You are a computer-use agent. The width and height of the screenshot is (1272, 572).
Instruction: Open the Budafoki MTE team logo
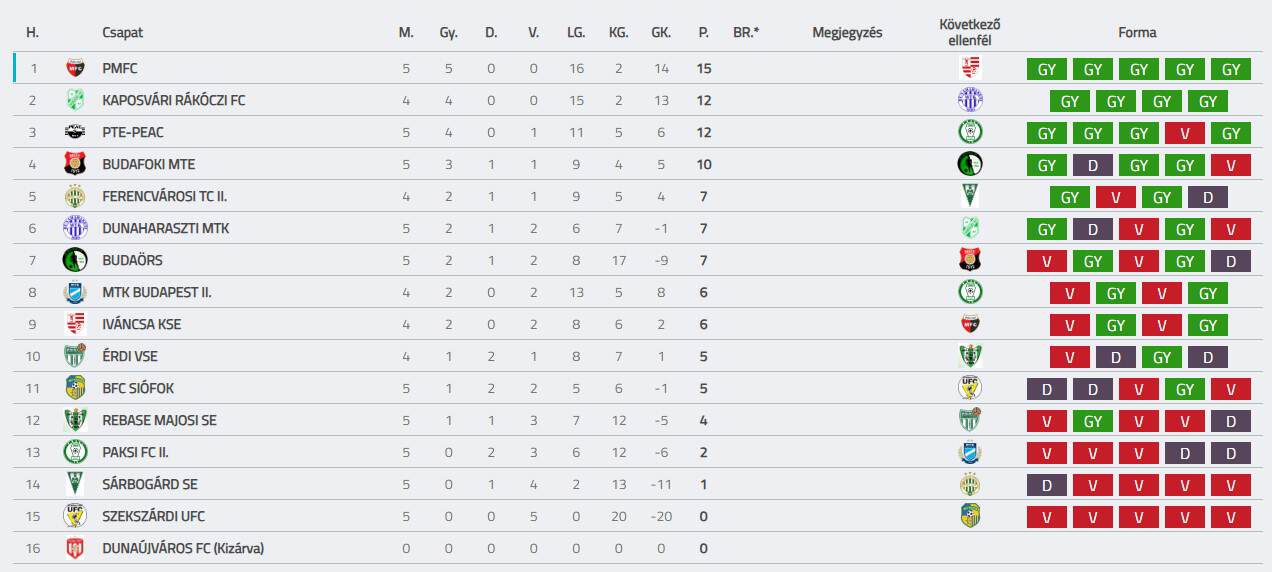75,164
